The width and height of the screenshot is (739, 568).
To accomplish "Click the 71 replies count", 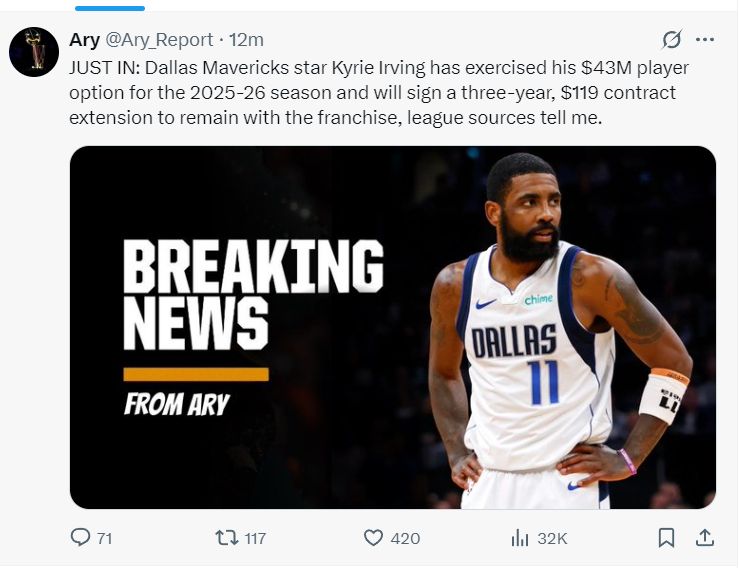I will tap(105, 538).
